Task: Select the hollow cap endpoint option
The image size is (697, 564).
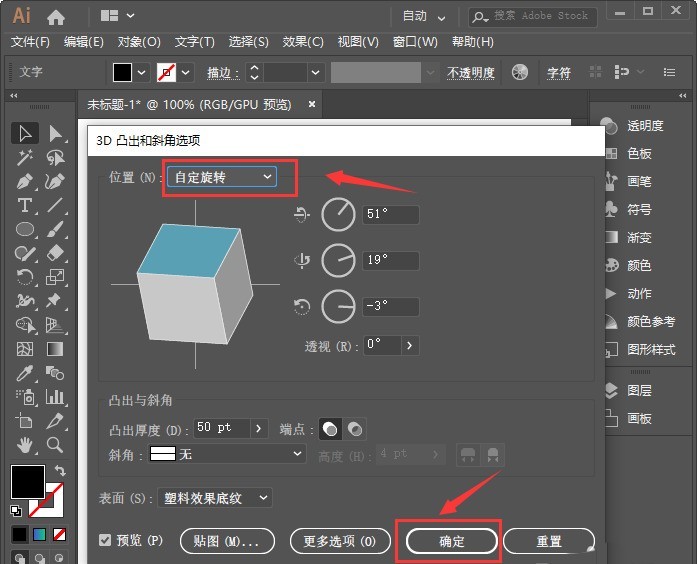Action: tap(355, 428)
